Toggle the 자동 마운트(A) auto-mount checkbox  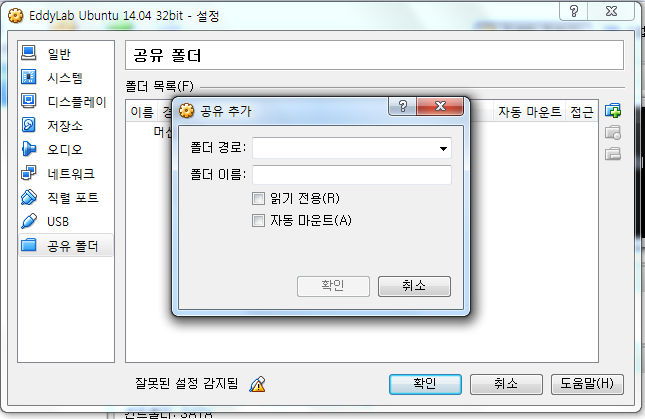pos(258,221)
